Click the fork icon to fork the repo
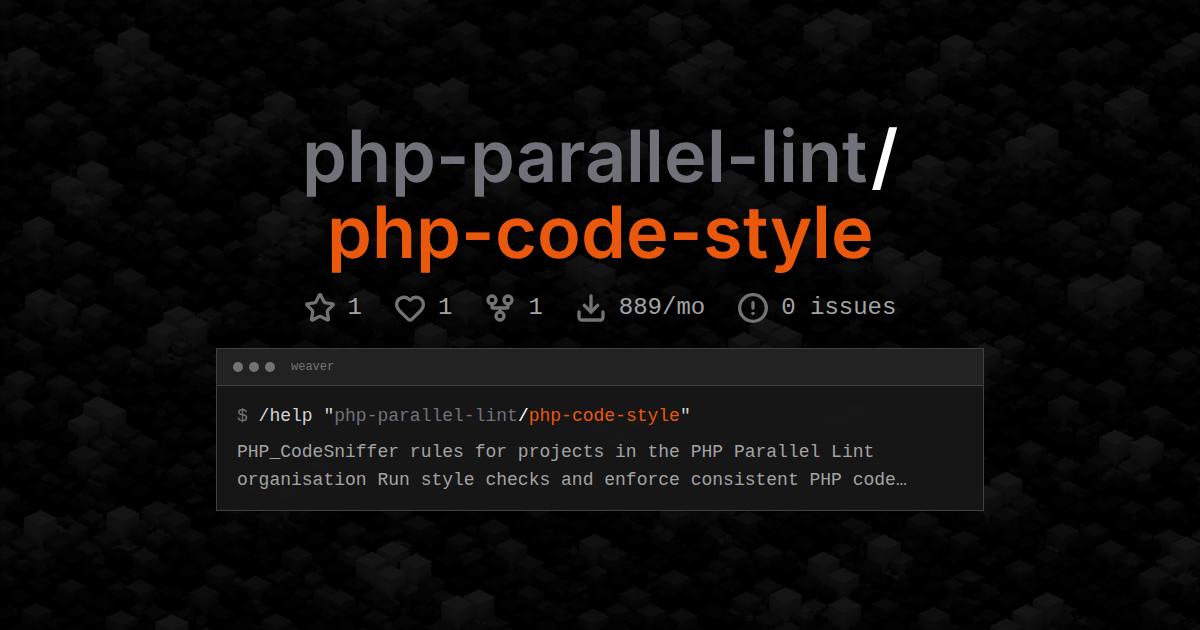 (498, 307)
